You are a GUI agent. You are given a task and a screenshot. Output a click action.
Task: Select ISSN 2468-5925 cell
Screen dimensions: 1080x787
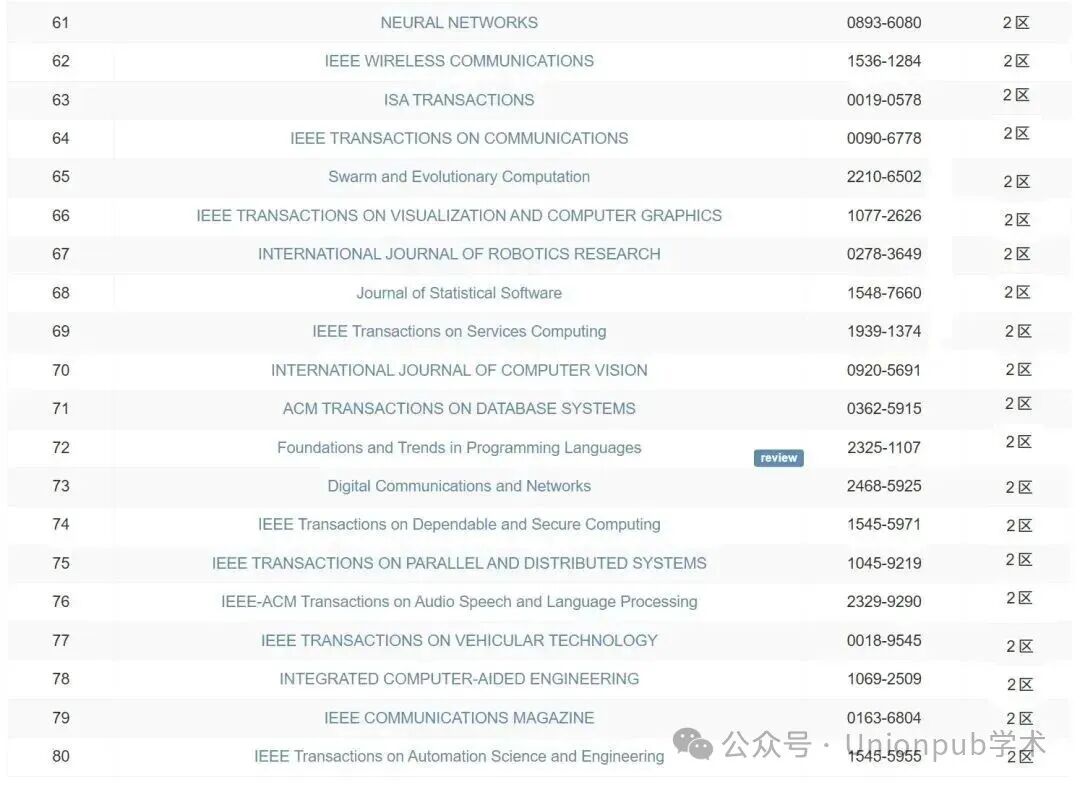pyautogui.click(x=884, y=486)
